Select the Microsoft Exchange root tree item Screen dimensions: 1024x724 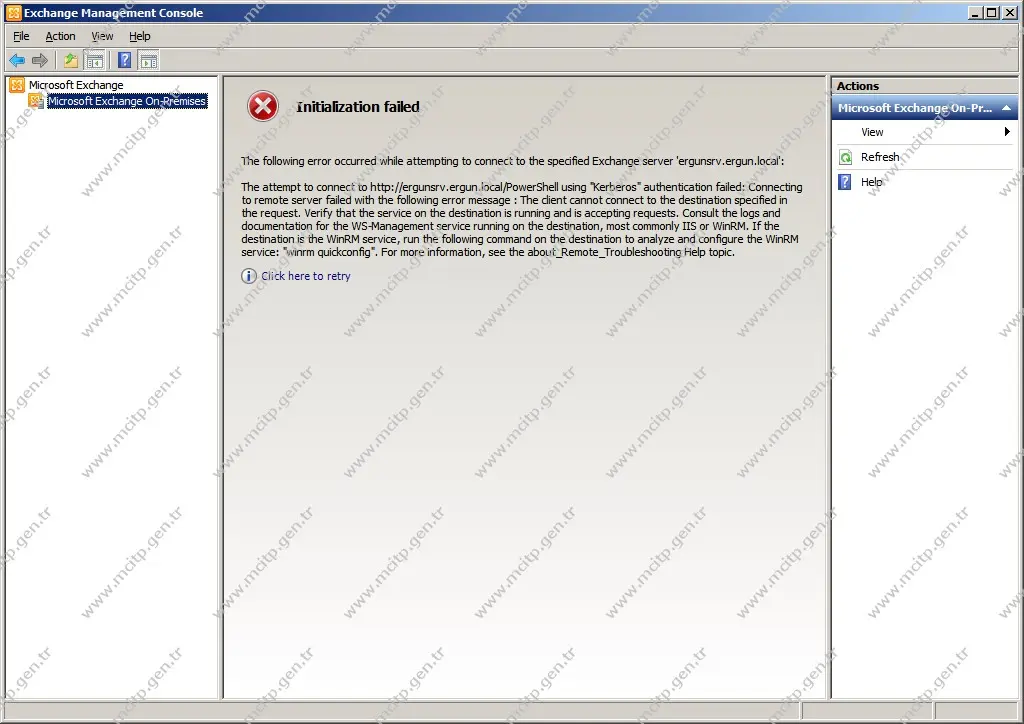pos(76,85)
